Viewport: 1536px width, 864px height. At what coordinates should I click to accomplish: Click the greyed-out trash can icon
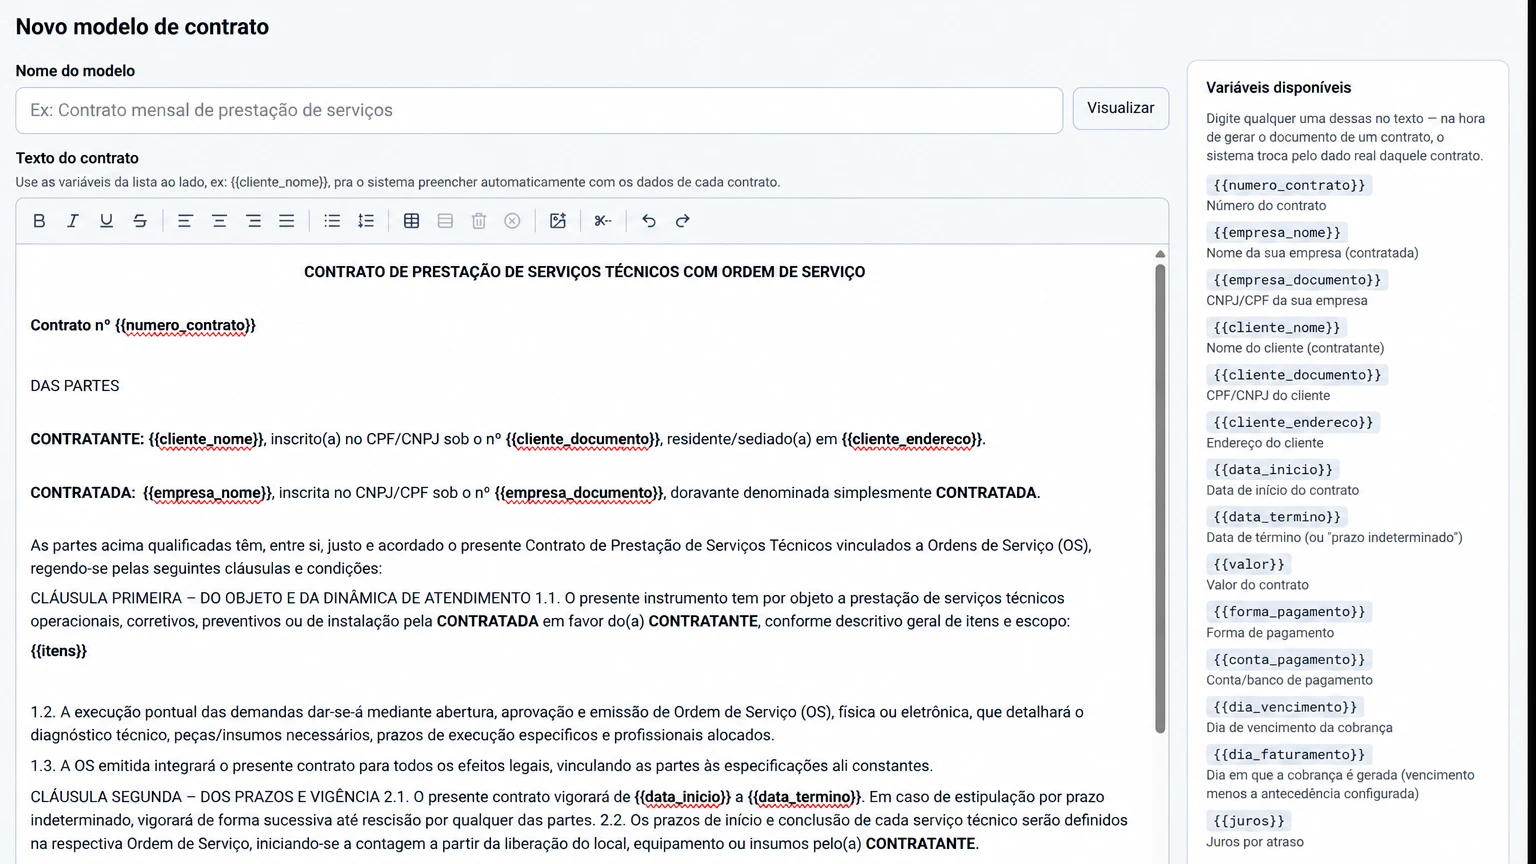(479, 221)
